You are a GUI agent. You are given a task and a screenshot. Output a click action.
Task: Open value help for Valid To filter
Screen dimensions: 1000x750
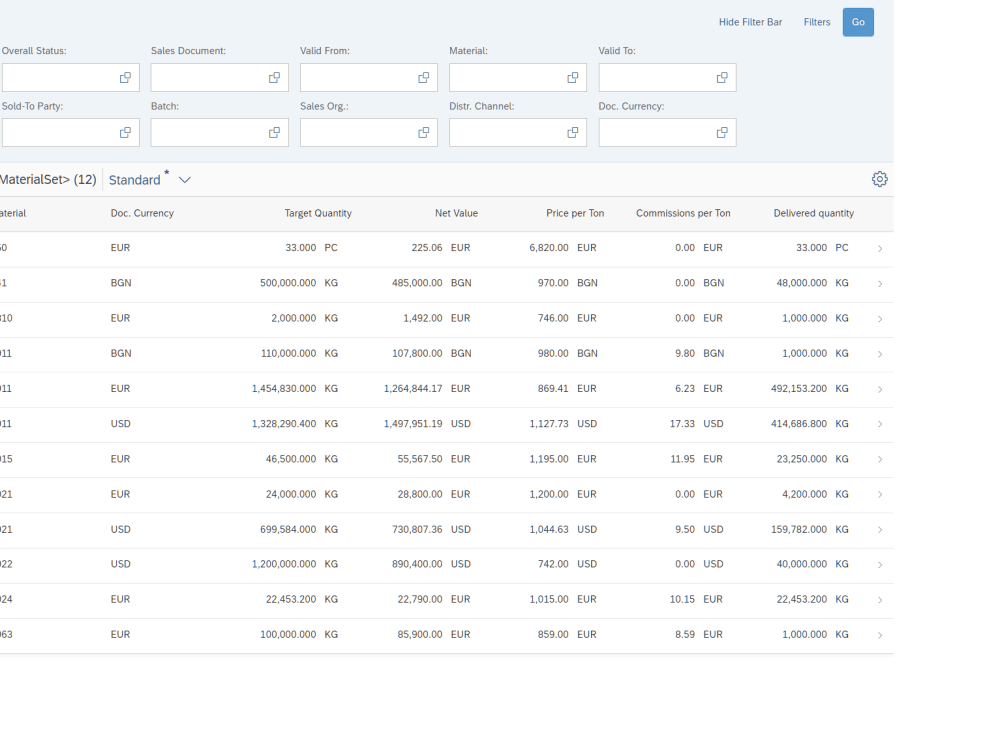click(x=721, y=77)
